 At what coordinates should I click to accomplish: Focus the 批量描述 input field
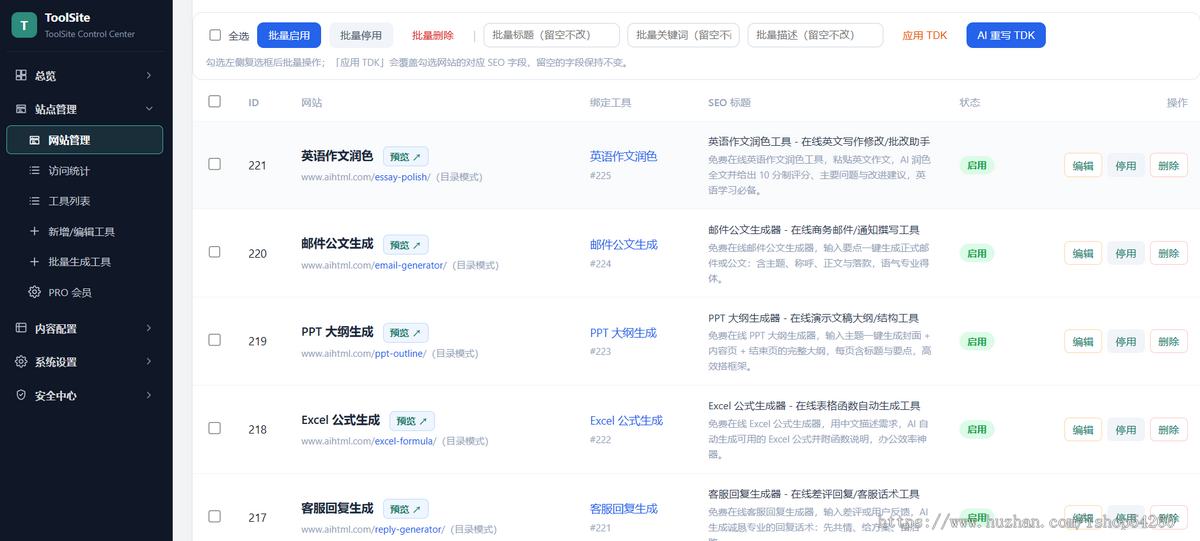[x=816, y=35]
